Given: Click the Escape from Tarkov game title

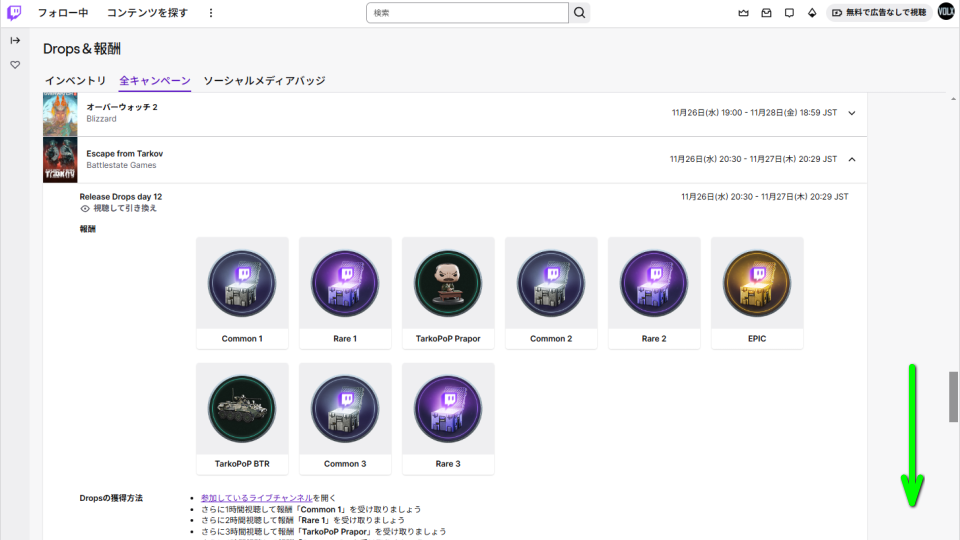Looking at the screenshot, I should coord(124,154).
